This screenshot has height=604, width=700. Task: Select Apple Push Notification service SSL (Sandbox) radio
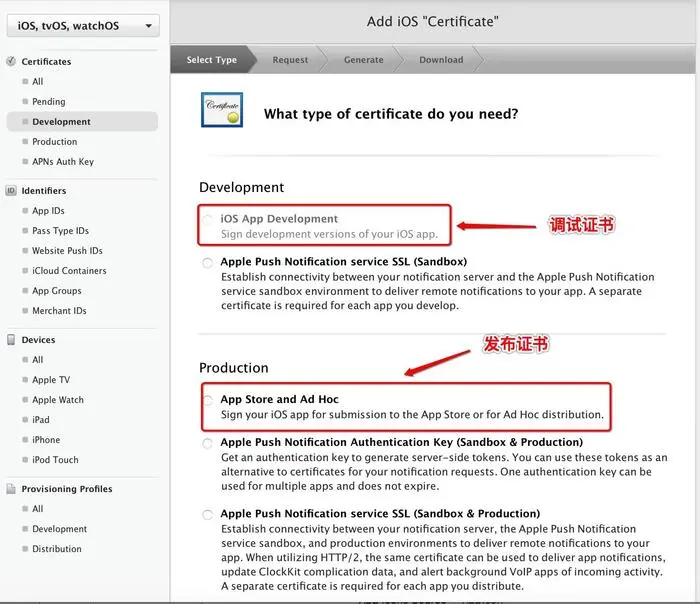pyautogui.click(x=207, y=262)
